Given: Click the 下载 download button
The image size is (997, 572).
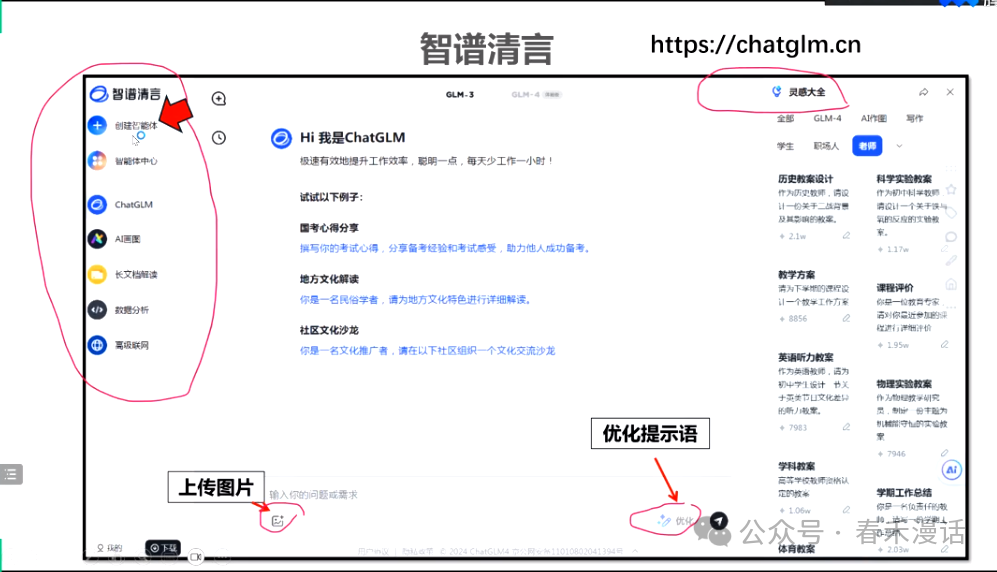Looking at the screenshot, I should click(x=163, y=548).
